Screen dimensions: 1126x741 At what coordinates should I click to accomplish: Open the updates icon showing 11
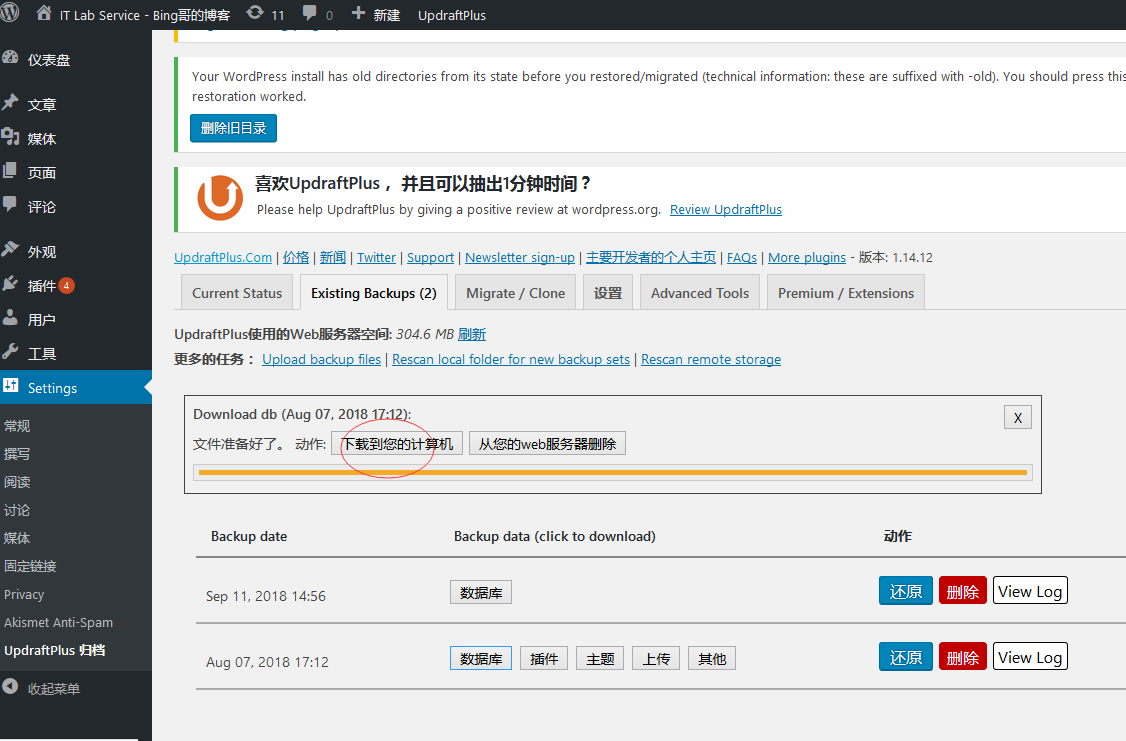pyautogui.click(x=255, y=13)
